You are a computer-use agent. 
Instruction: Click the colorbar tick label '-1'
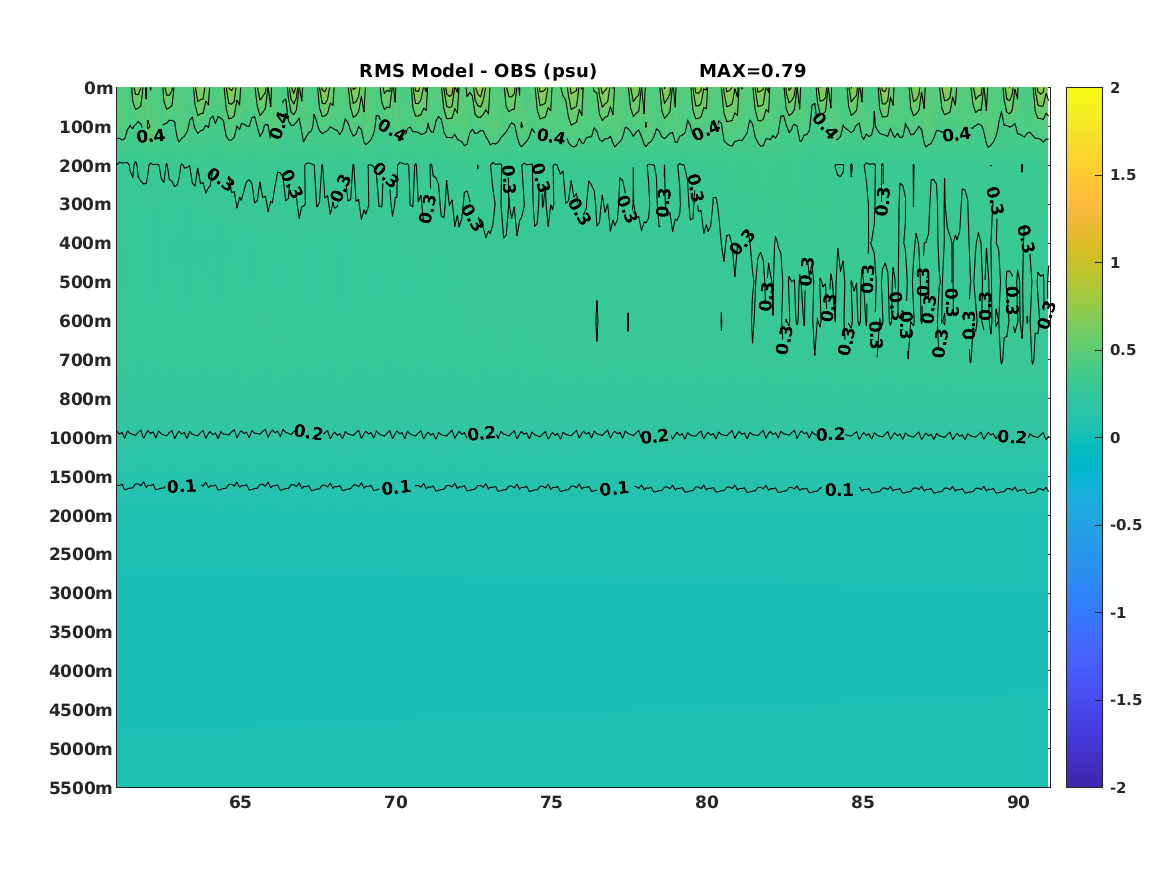click(x=1118, y=612)
